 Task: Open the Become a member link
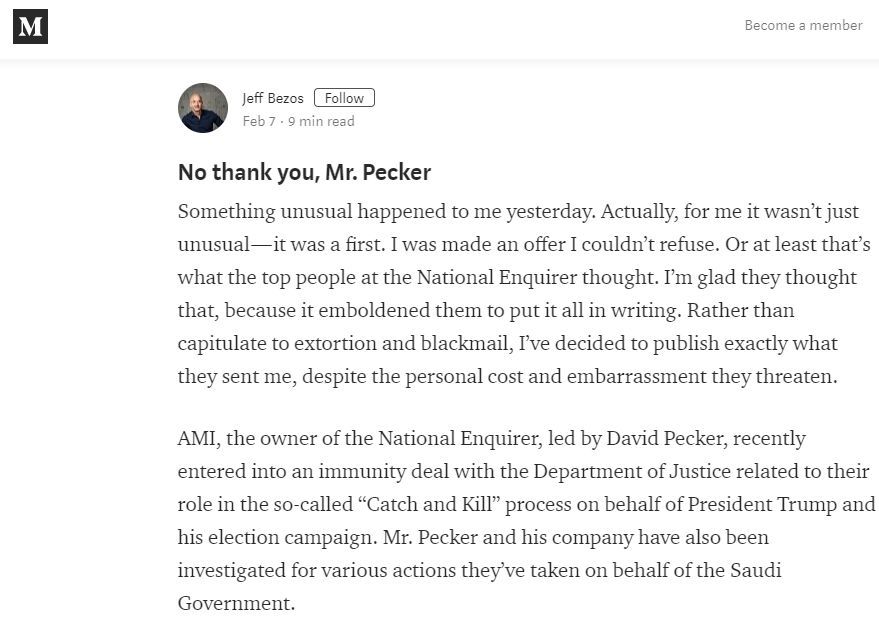(803, 25)
